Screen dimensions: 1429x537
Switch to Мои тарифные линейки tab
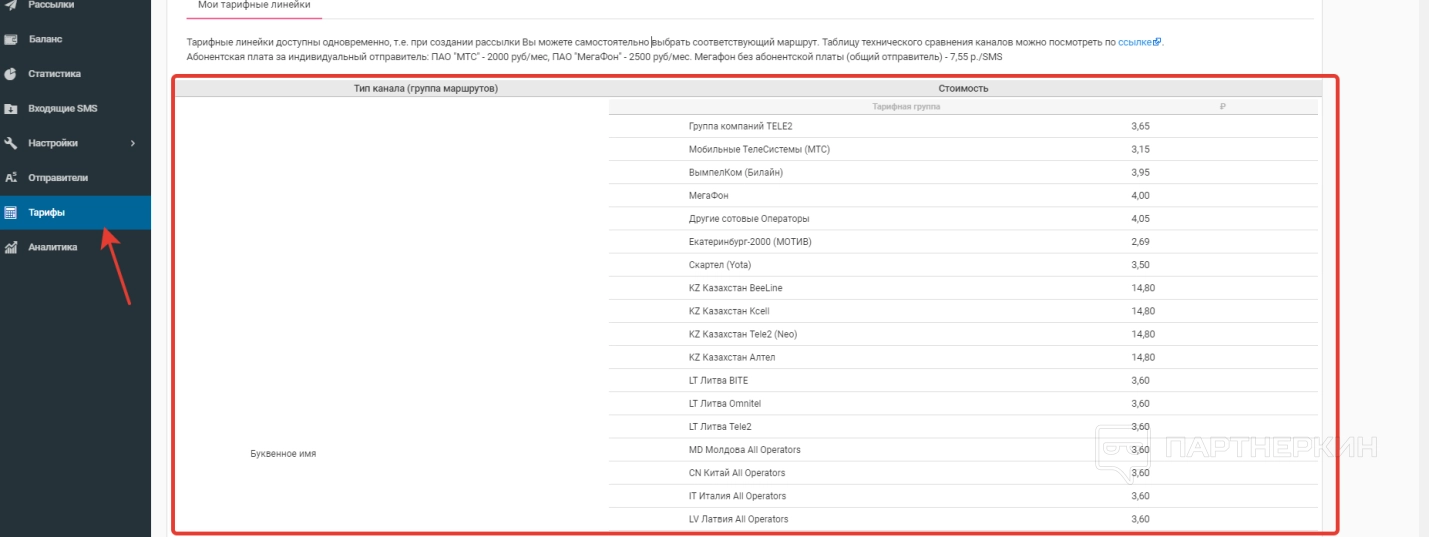[x=253, y=5]
